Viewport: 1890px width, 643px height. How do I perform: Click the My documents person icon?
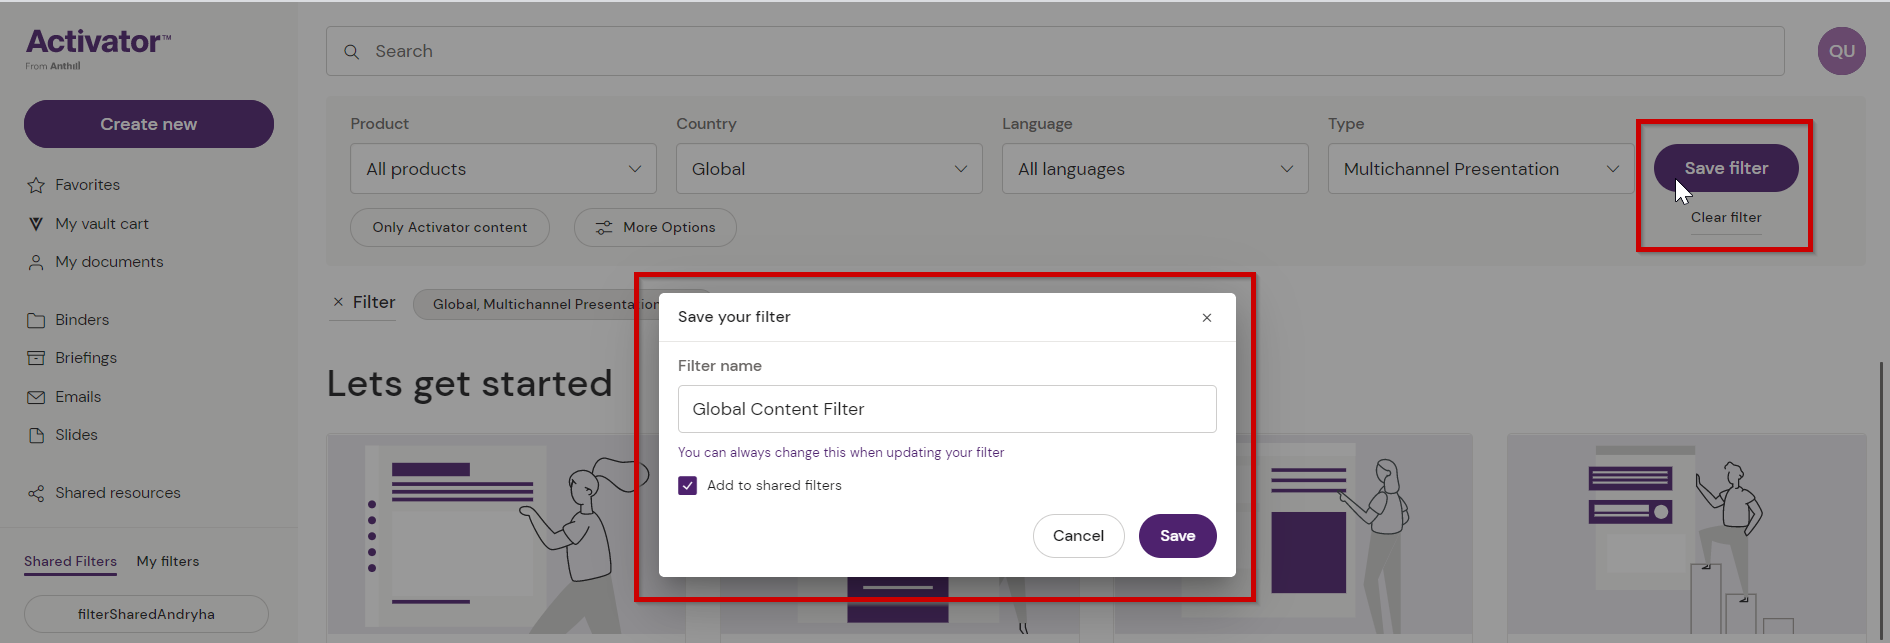tap(36, 262)
